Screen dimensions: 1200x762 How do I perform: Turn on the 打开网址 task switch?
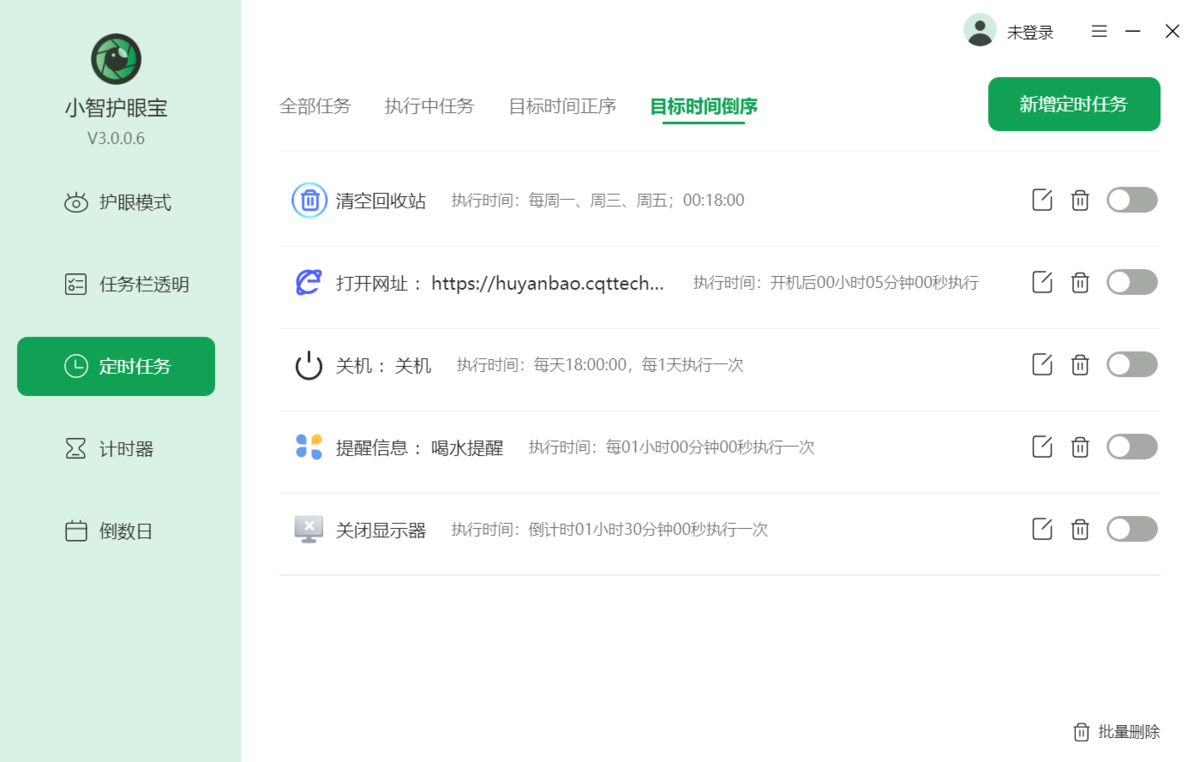[1131, 282]
